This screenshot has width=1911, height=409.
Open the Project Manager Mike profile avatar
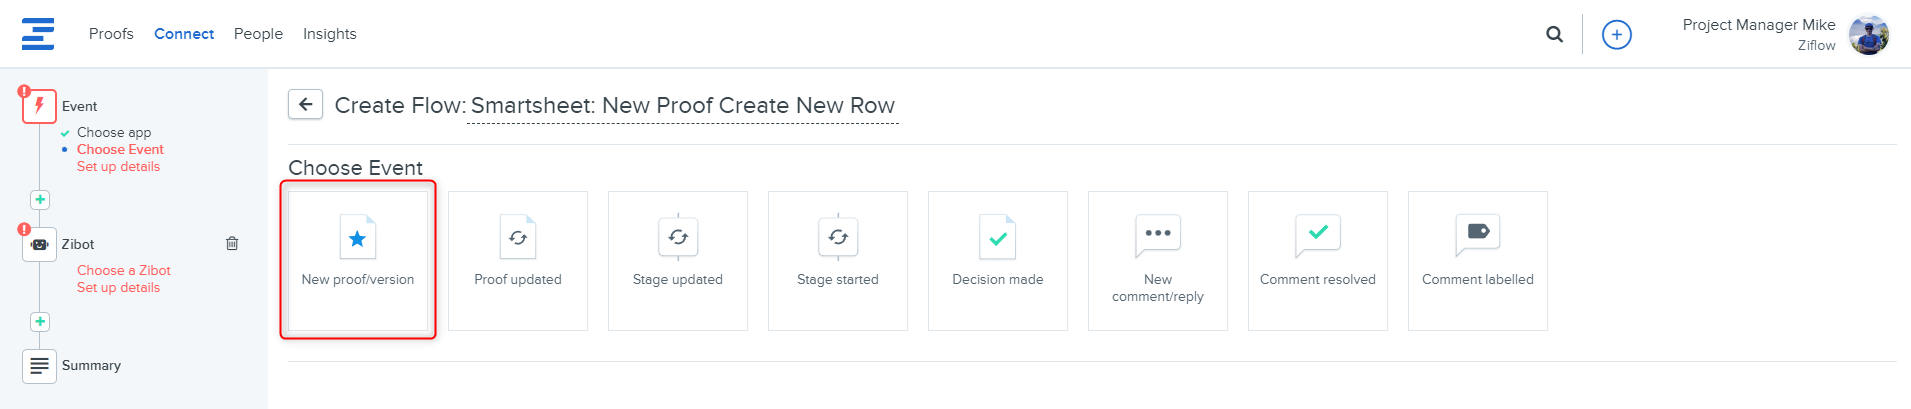[1868, 35]
